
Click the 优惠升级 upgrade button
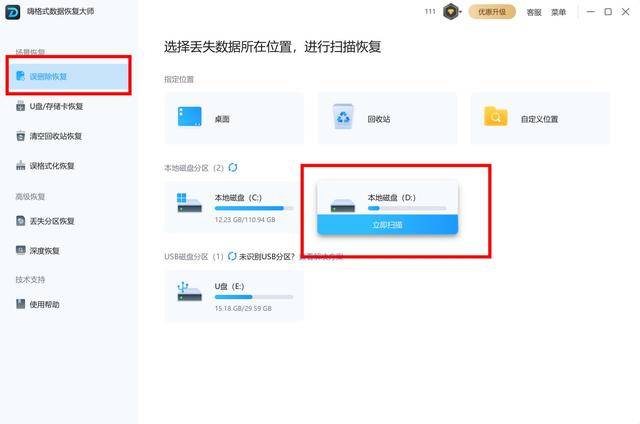click(x=490, y=13)
